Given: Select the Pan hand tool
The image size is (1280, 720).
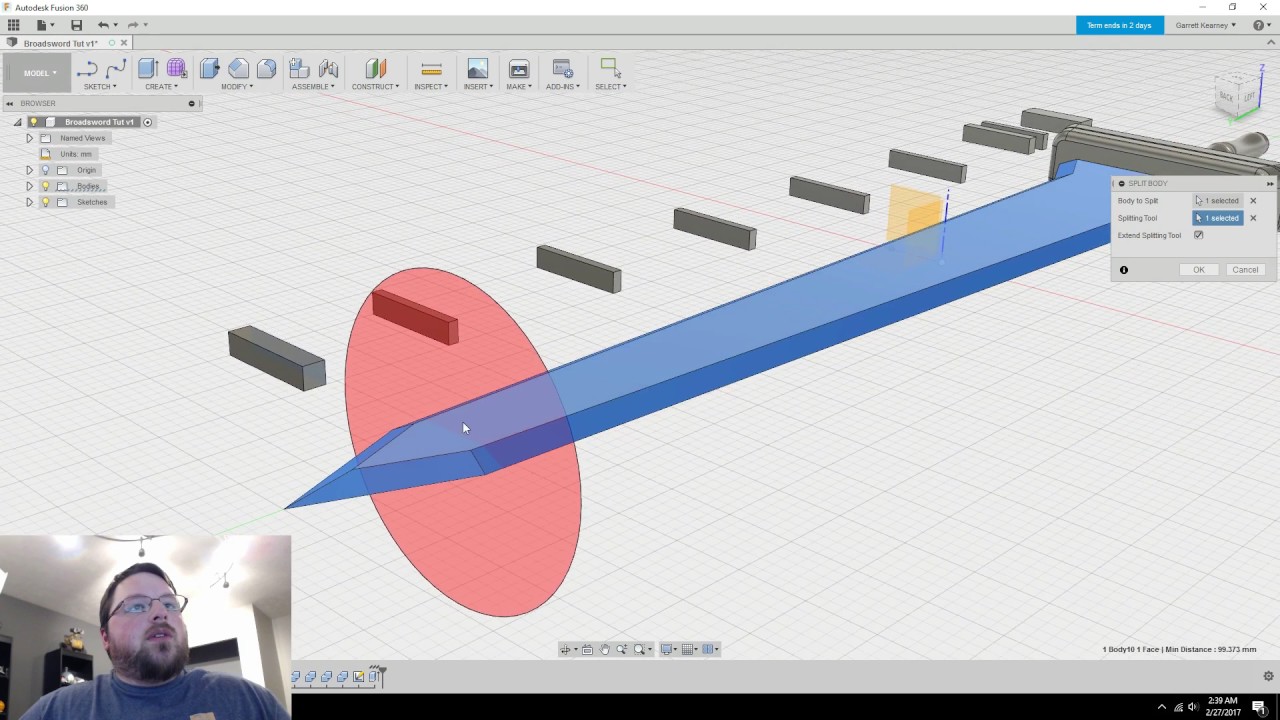Looking at the screenshot, I should click(x=605, y=650).
